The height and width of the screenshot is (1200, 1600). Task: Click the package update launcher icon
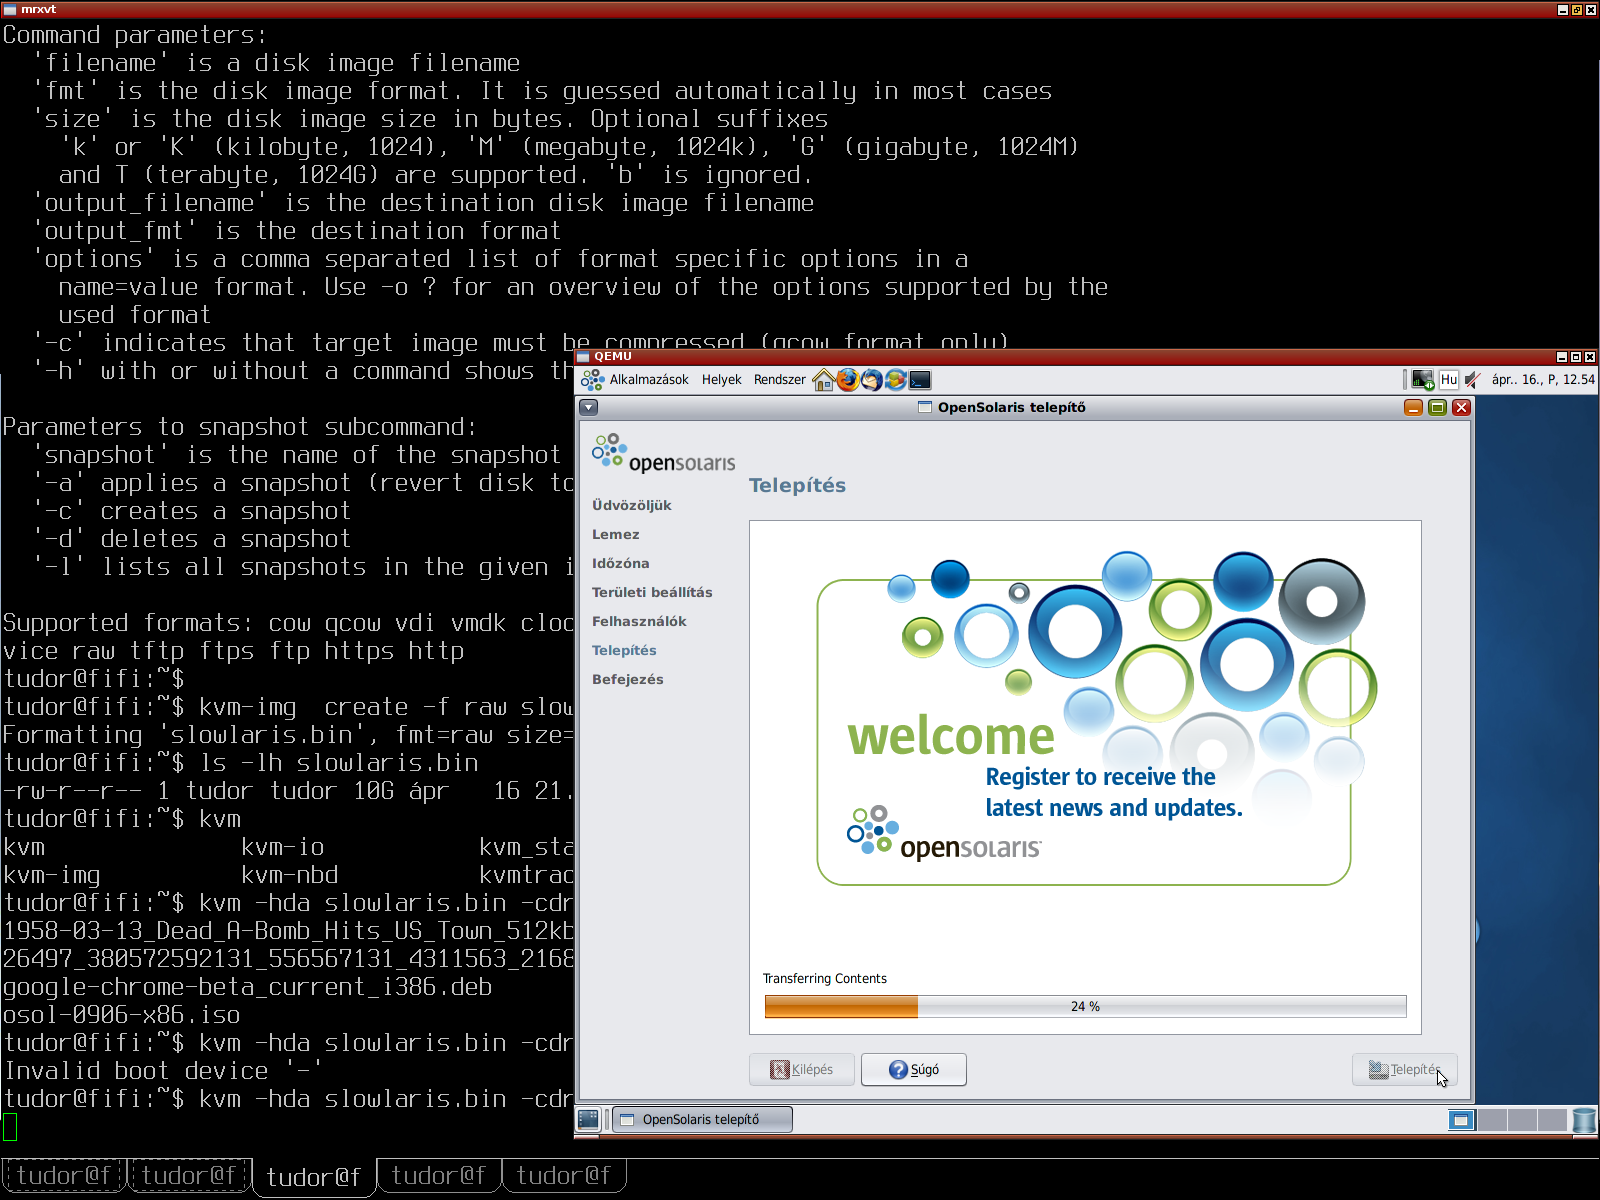(x=896, y=380)
